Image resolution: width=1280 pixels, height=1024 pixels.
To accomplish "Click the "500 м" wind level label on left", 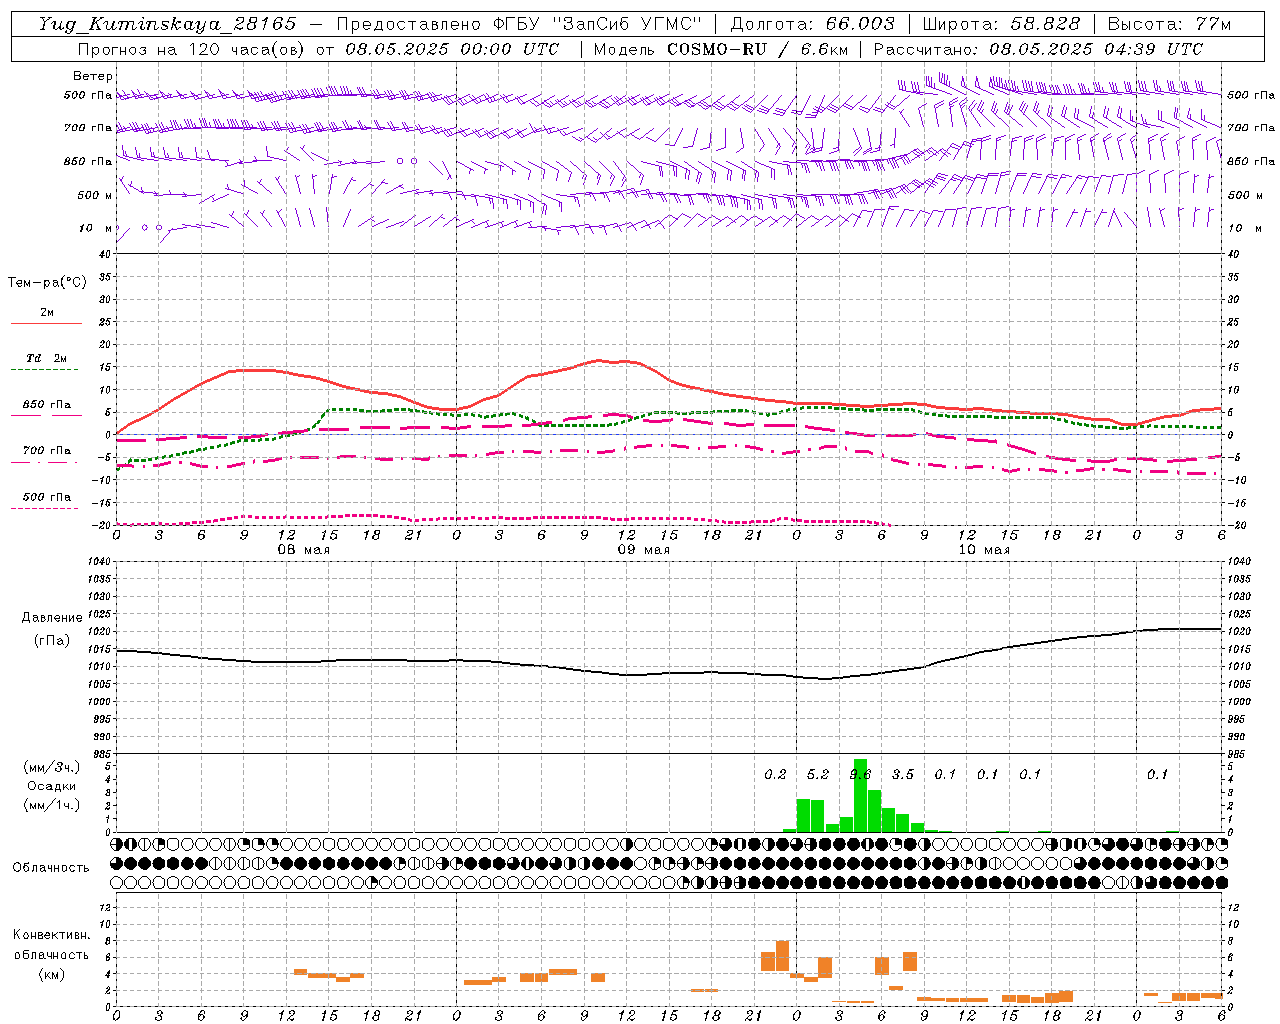I will [95, 195].
